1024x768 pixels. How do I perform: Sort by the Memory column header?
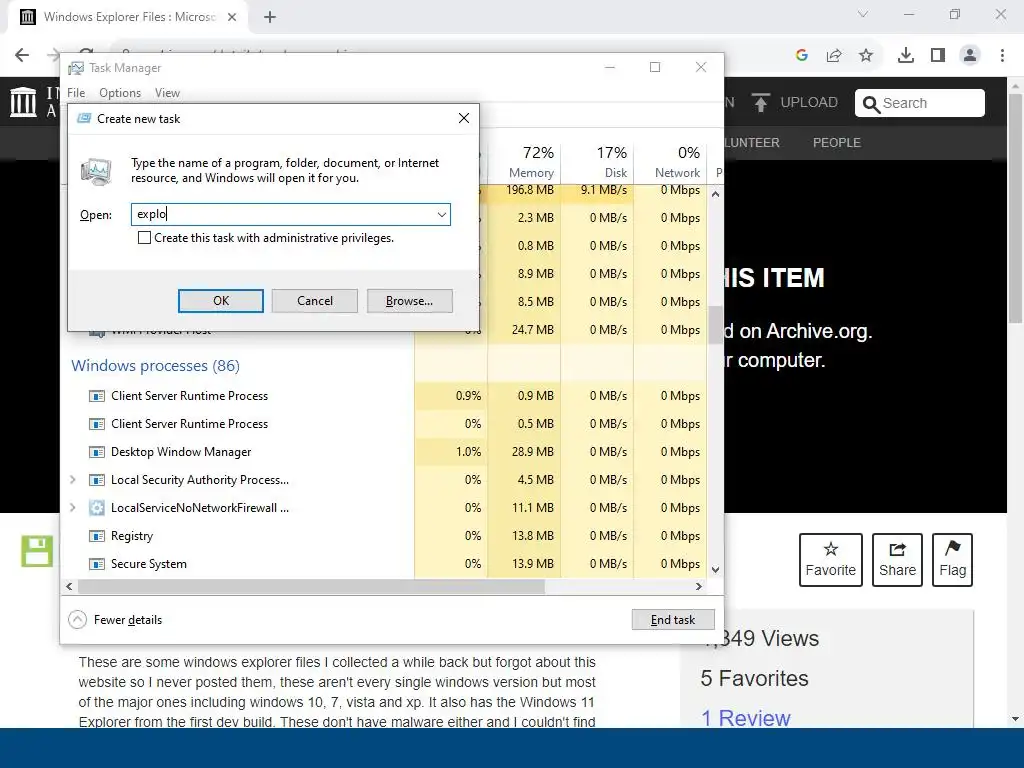click(x=524, y=162)
